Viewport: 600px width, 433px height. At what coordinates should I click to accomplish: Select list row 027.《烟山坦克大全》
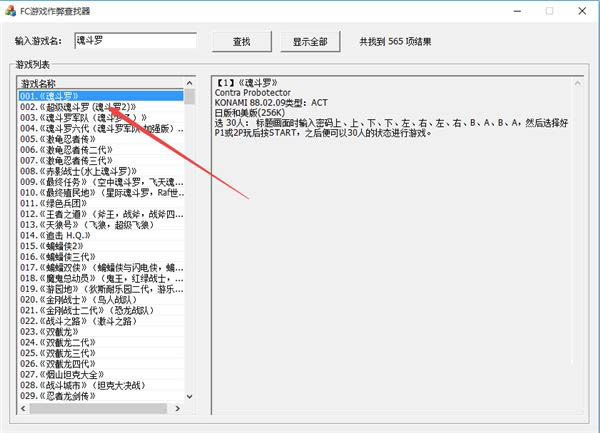[x=101, y=374]
